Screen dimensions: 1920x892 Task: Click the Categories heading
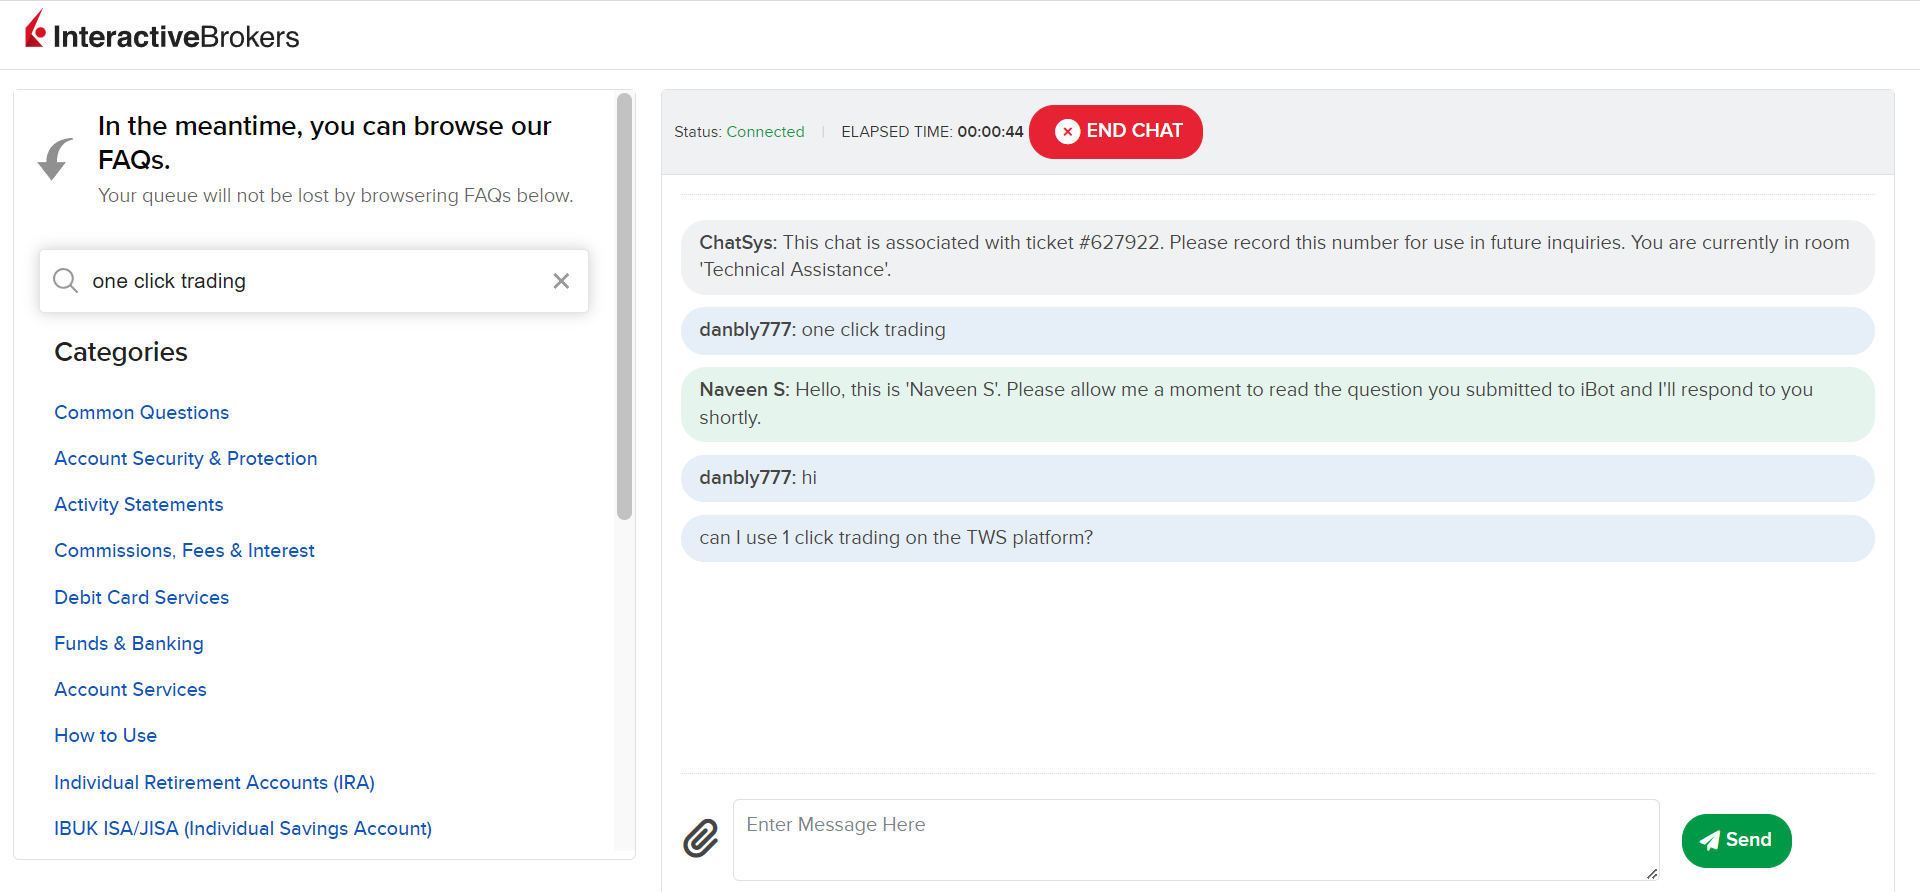tap(121, 352)
